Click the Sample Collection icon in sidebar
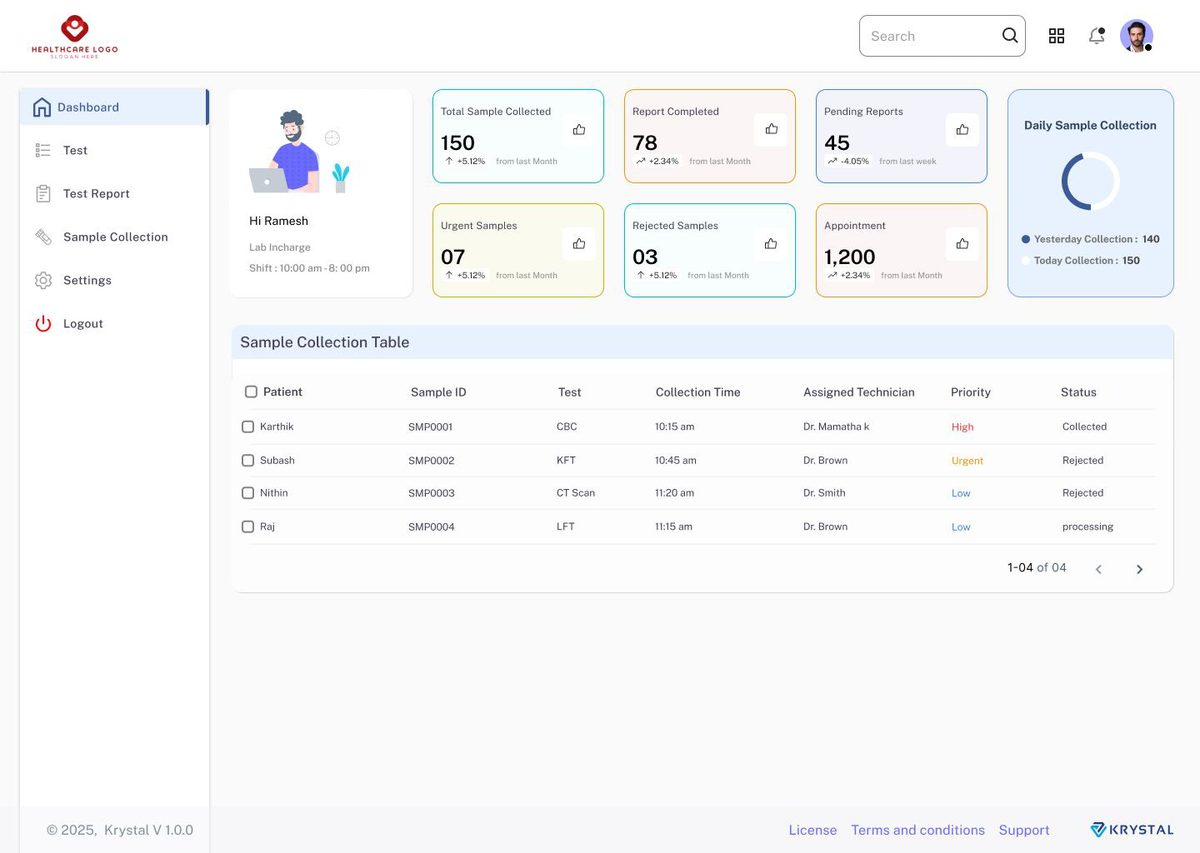This screenshot has height=853, width=1200. (43, 237)
